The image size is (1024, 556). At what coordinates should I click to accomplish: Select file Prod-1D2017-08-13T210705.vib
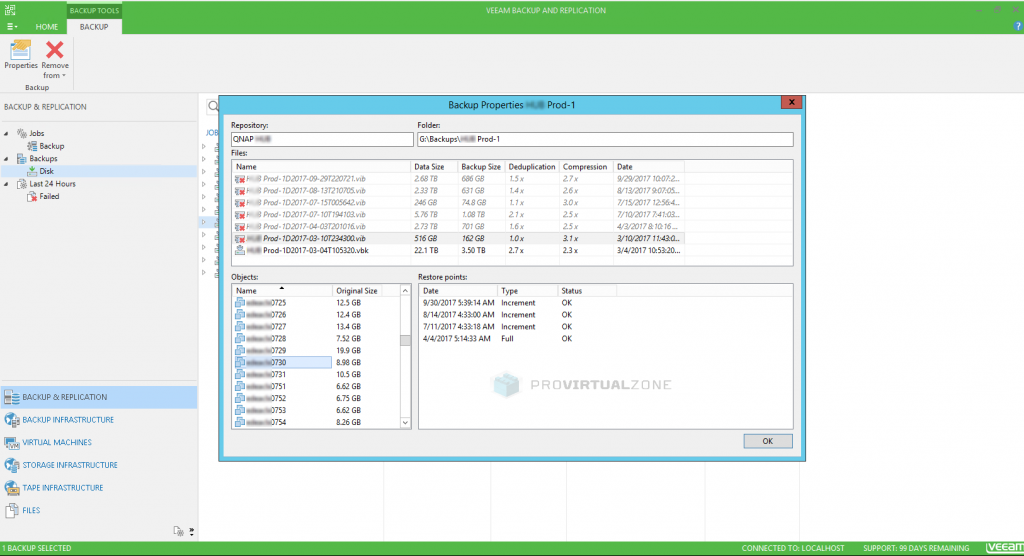[x=458, y=191]
